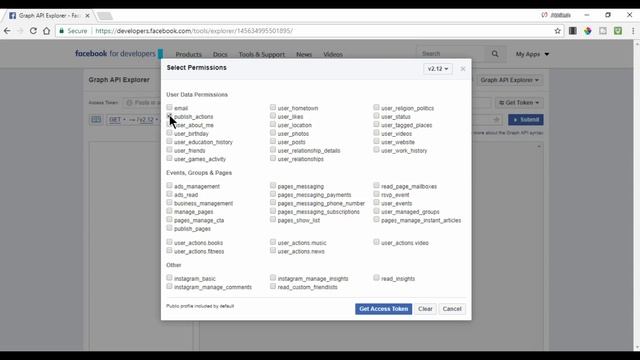The image size is (640, 360).
Task: Click the Facebook favicon on the tab
Action: point(13,16)
